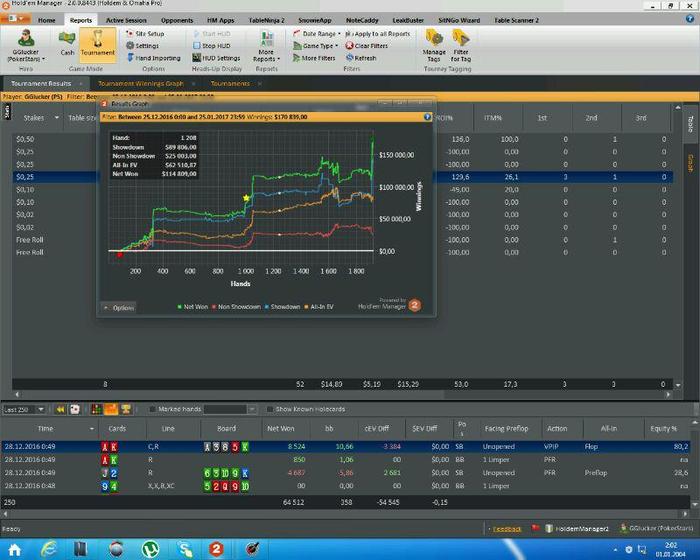The height and width of the screenshot is (560, 700).
Task: Open the Table Scanner 2 tab
Action: pos(517,20)
